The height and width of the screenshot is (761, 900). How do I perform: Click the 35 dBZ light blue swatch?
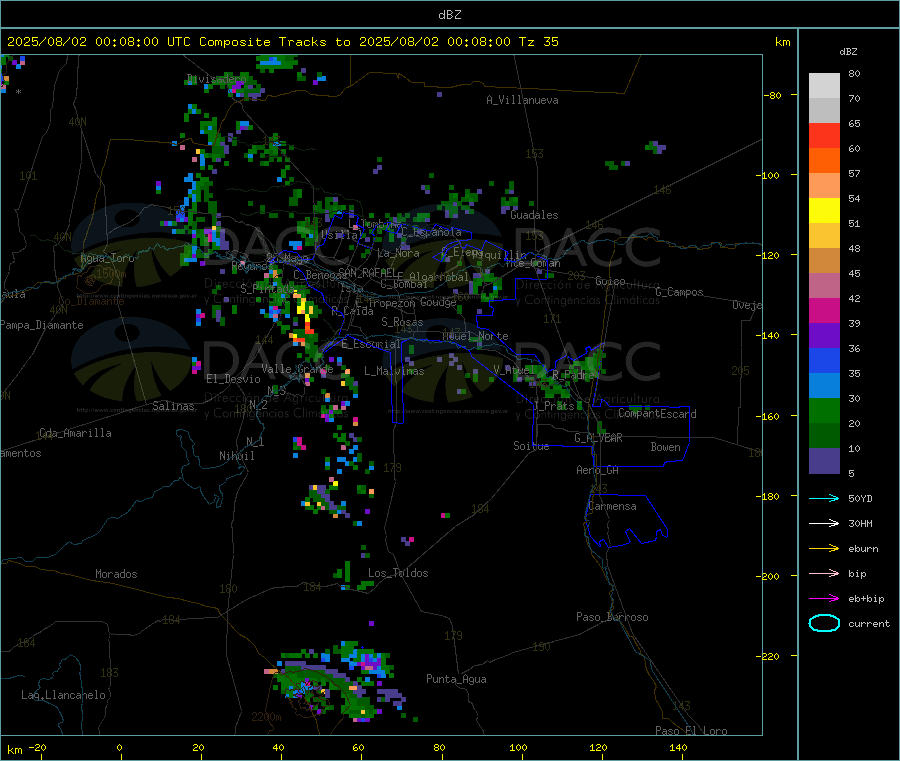click(824, 385)
